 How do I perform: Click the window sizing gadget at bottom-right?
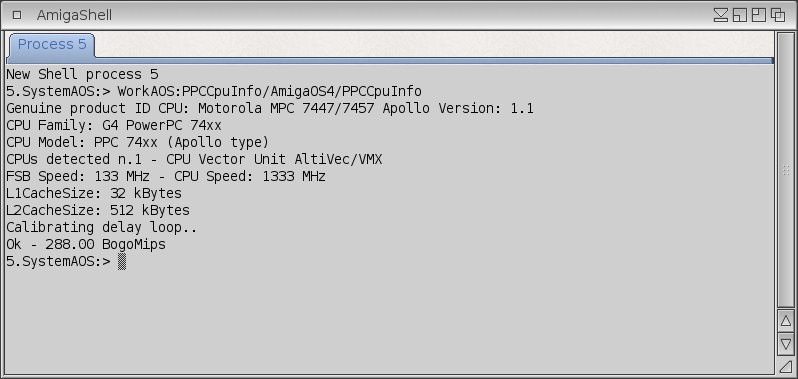coord(786,365)
